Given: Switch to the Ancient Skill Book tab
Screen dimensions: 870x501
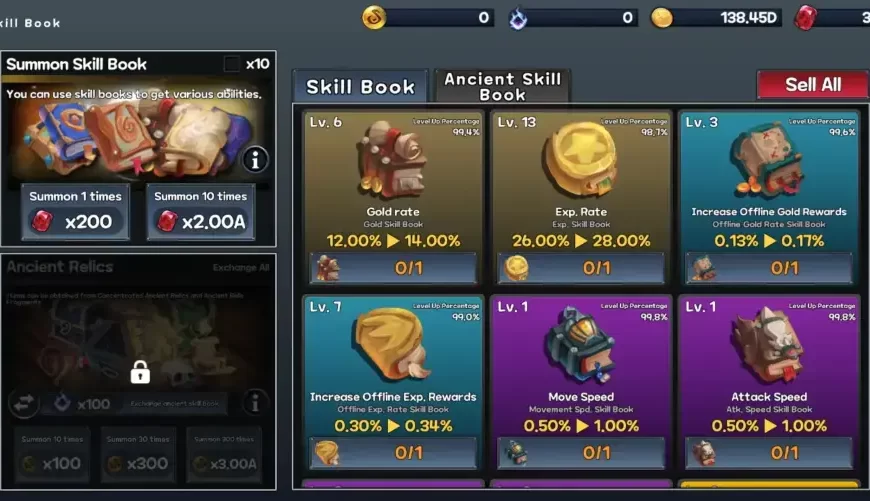Looking at the screenshot, I should coord(502,87).
